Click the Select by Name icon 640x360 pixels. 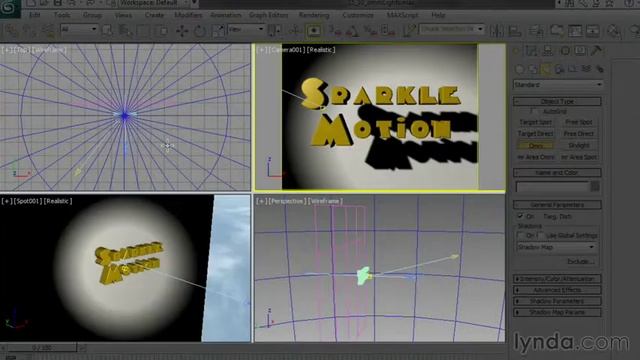125,31
